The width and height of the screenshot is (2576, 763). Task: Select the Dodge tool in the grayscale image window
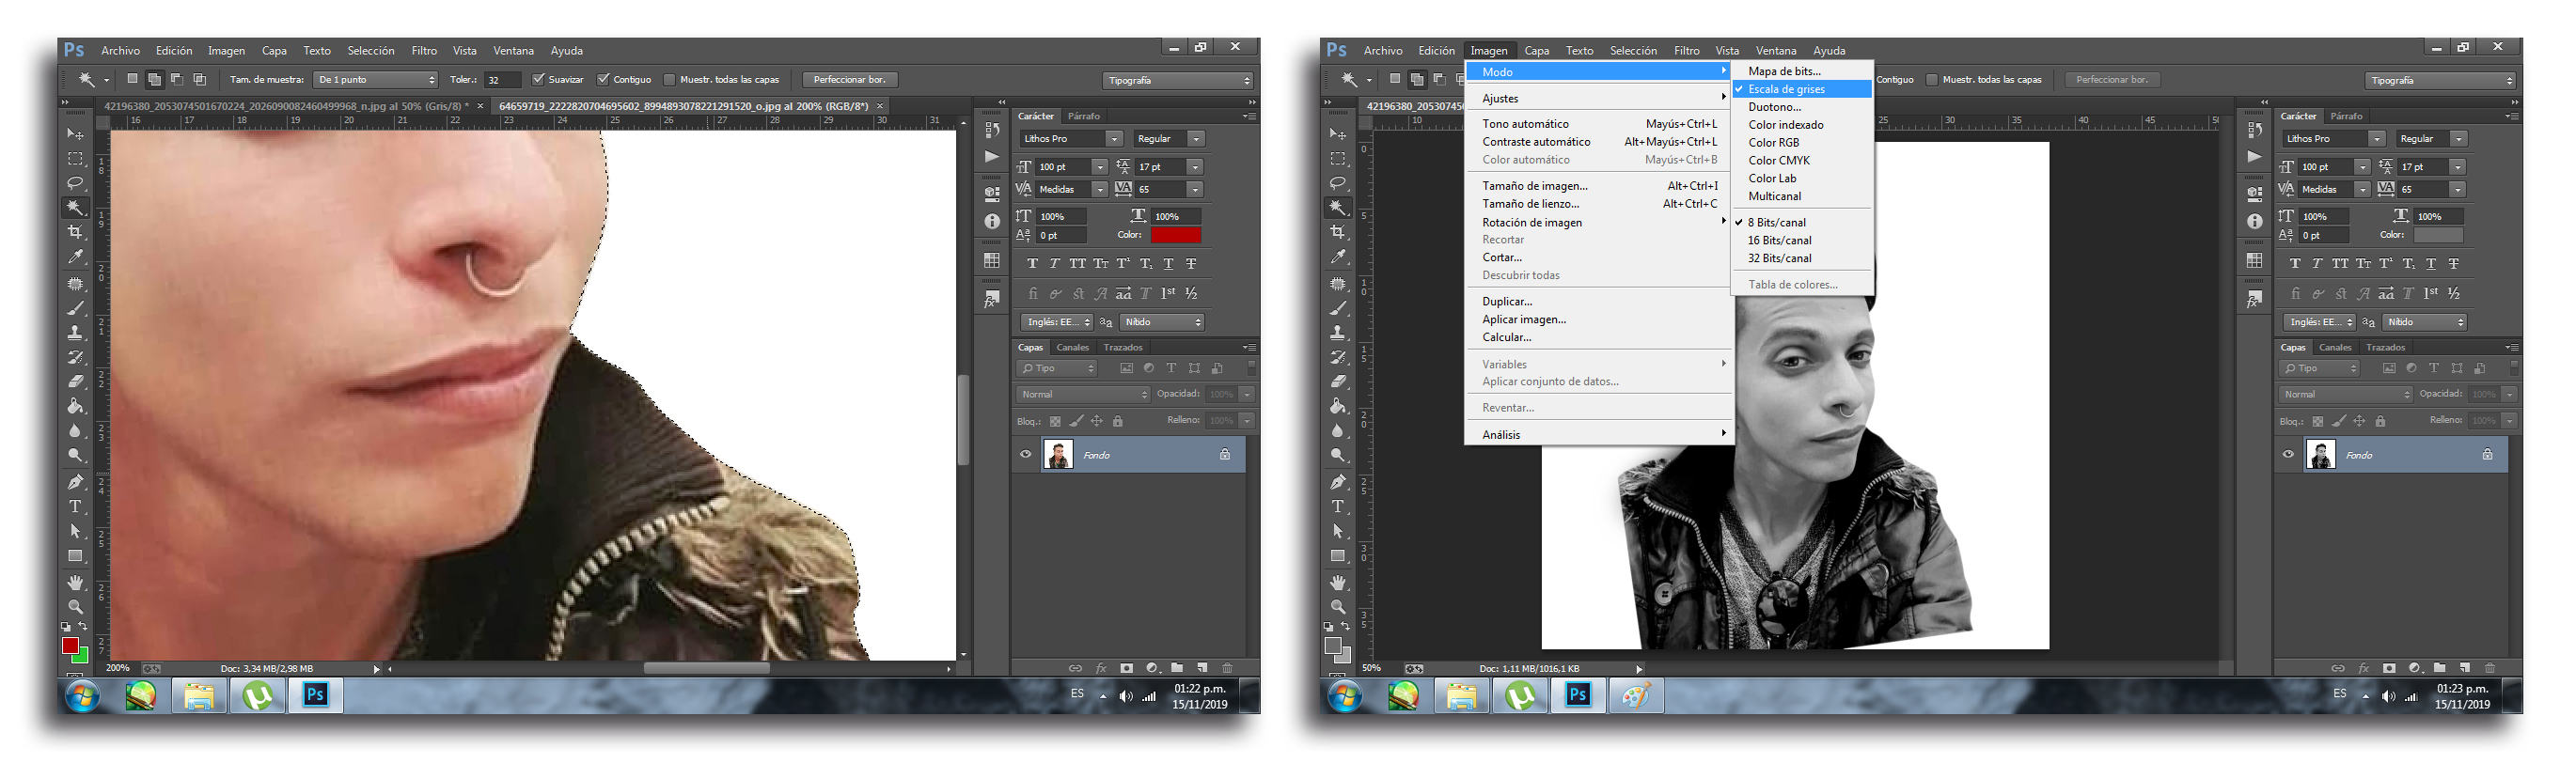click(x=1338, y=456)
